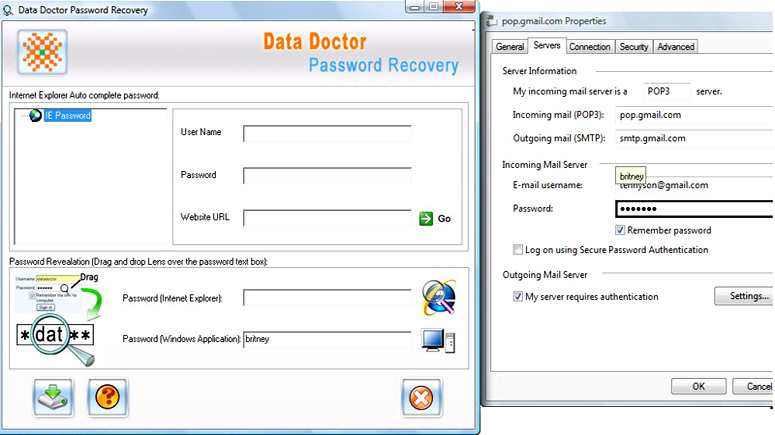The image size is (775, 435).
Task: Click the Password (Windows Application) field containing britney
Action: tap(327, 339)
